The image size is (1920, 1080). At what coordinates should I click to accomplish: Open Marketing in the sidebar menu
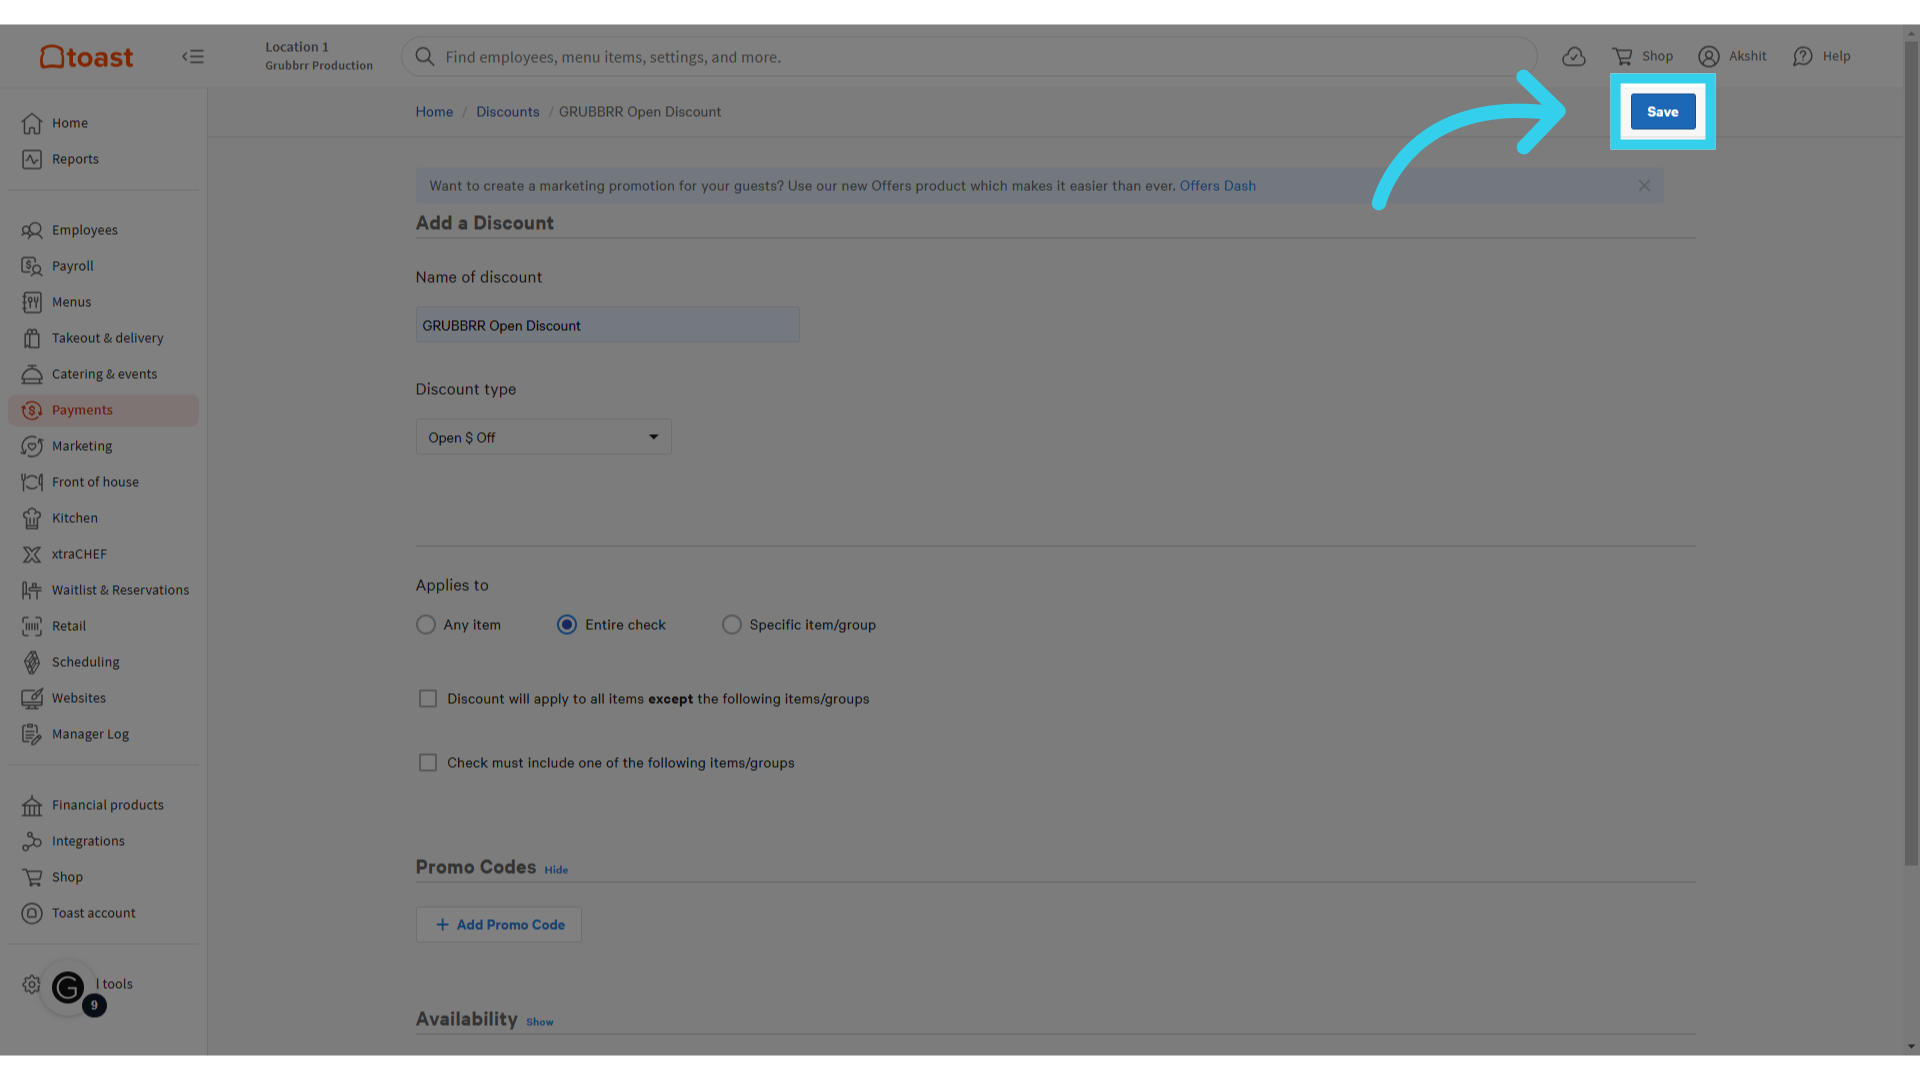click(104, 446)
